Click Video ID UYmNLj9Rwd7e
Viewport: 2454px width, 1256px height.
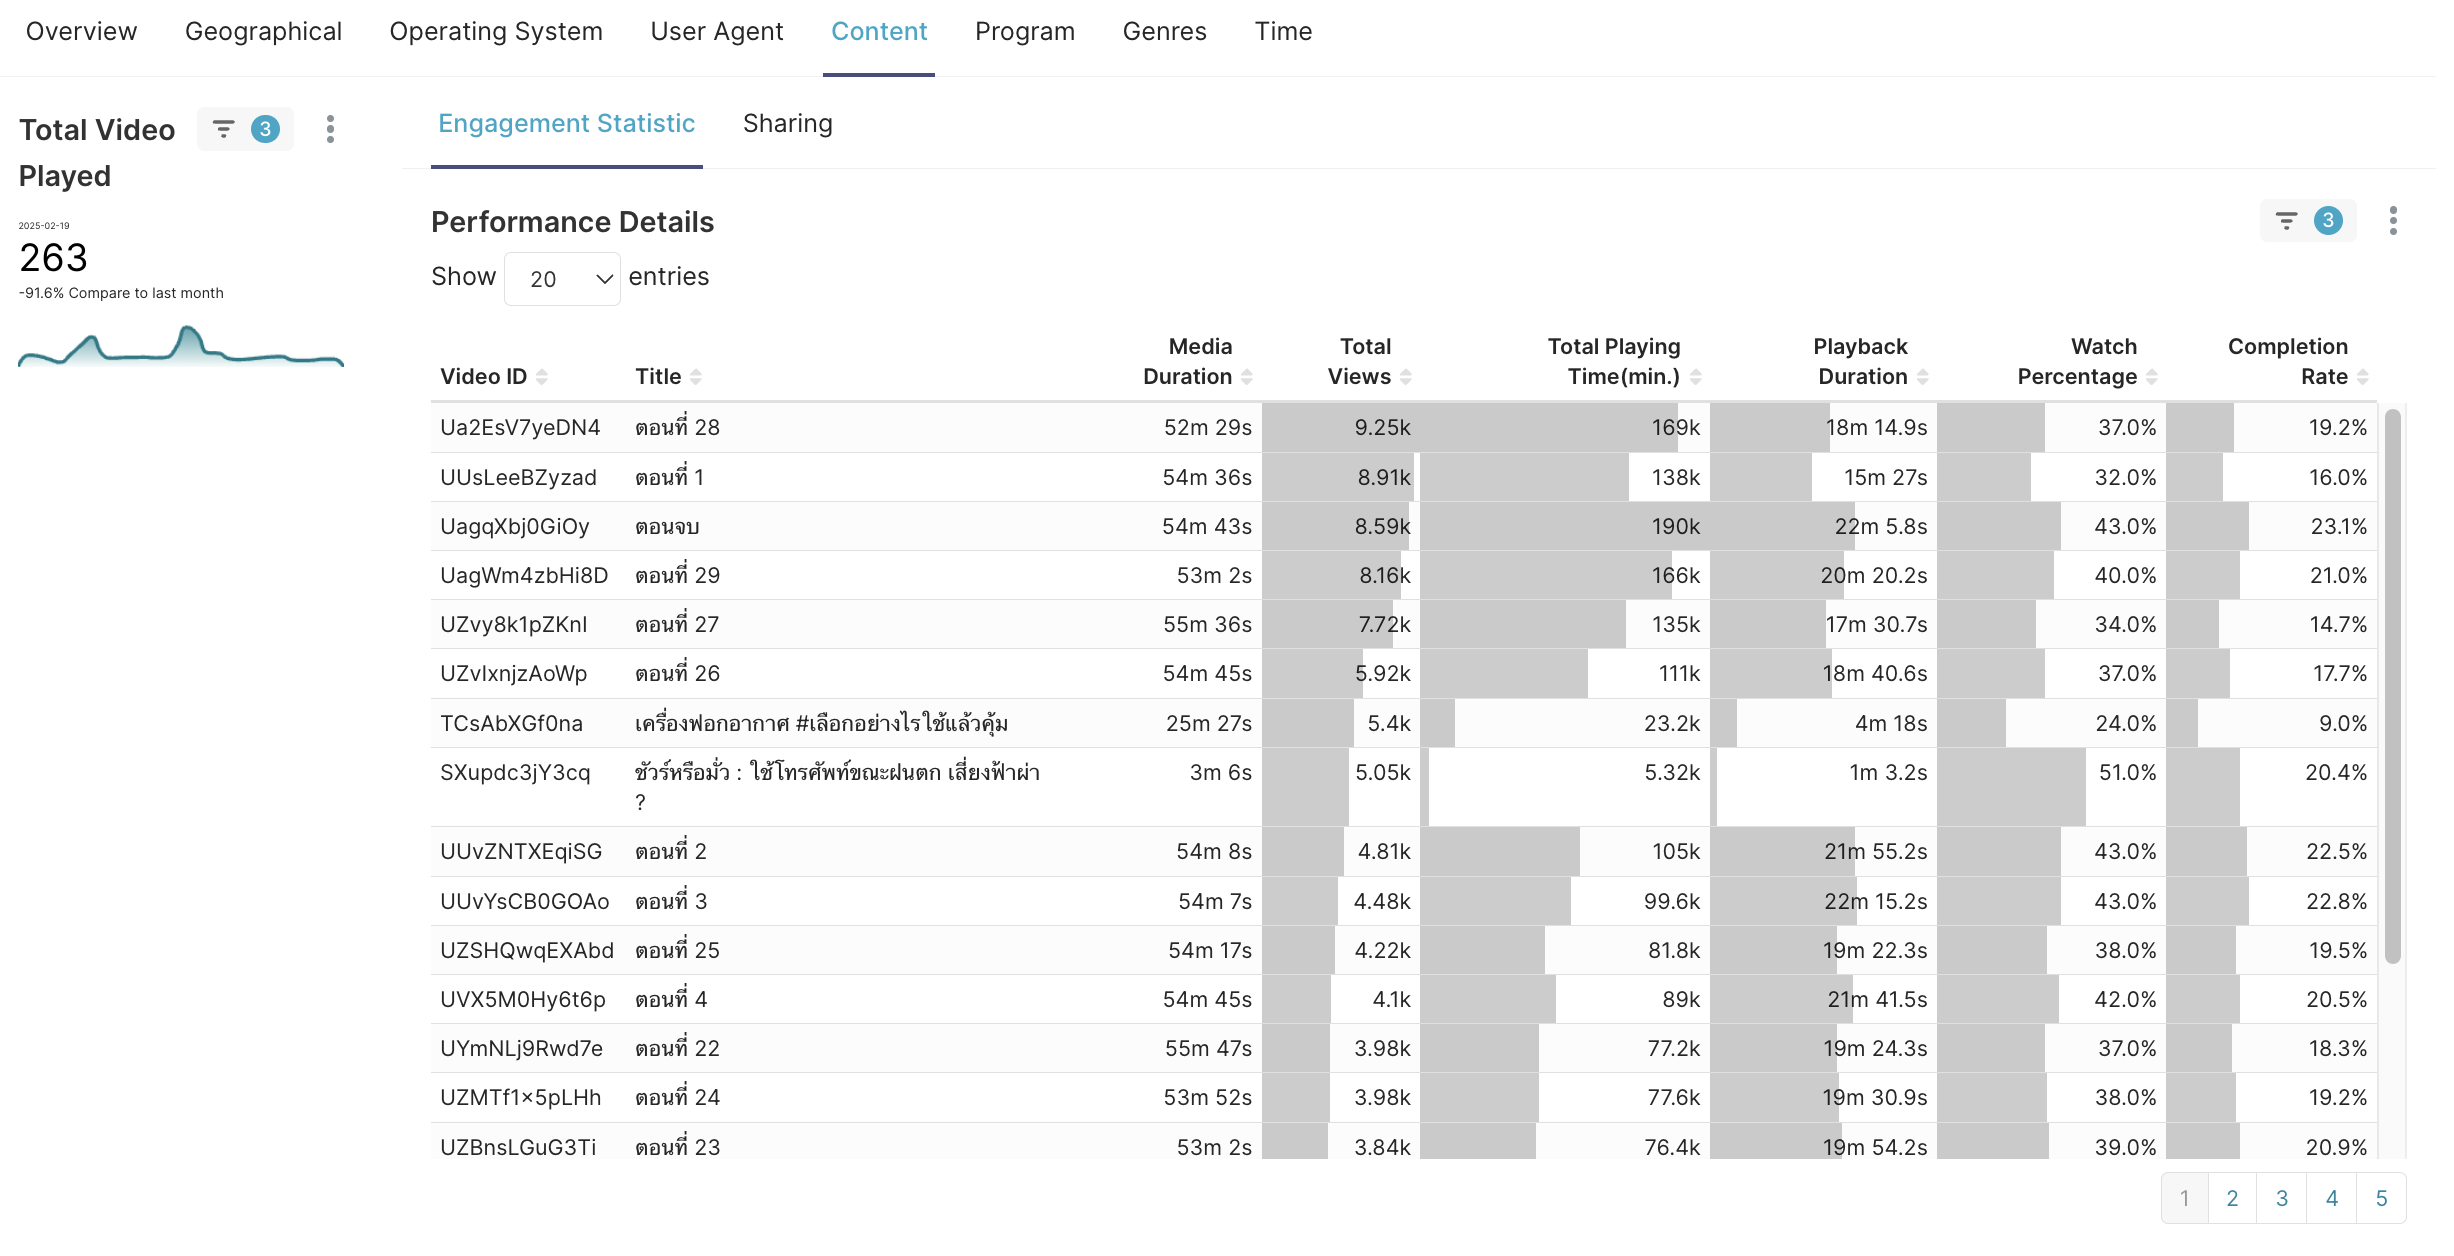click(522, 1049)
